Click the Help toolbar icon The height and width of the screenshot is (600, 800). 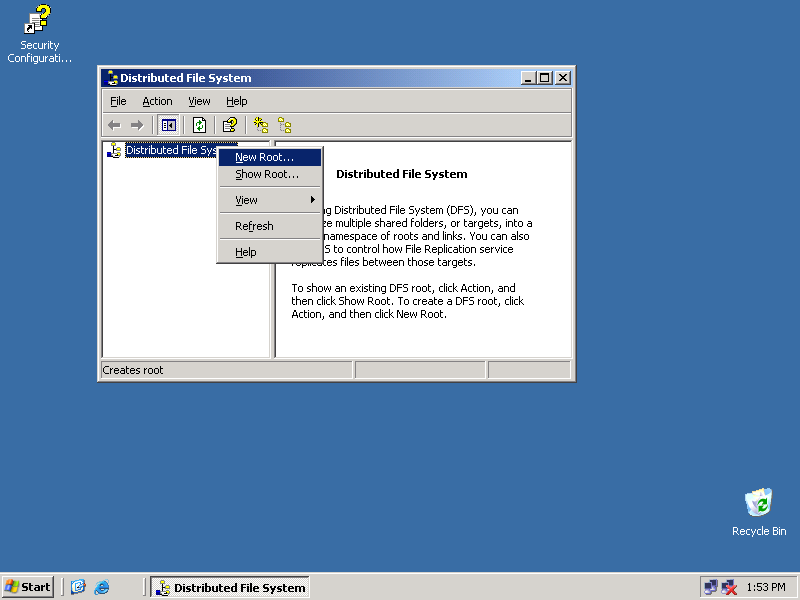click(230, 125)
